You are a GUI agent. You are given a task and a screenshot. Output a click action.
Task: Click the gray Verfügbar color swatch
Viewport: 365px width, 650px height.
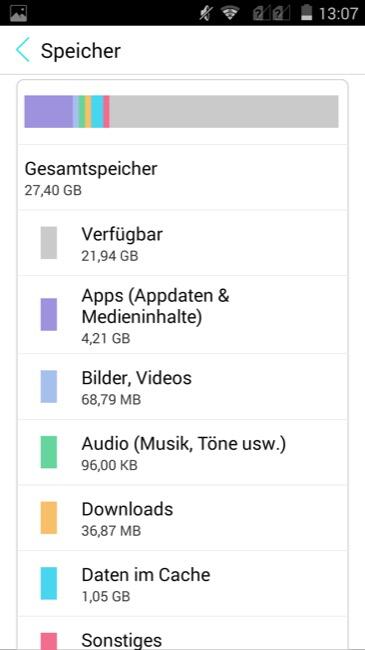click(x=49, y=243)
